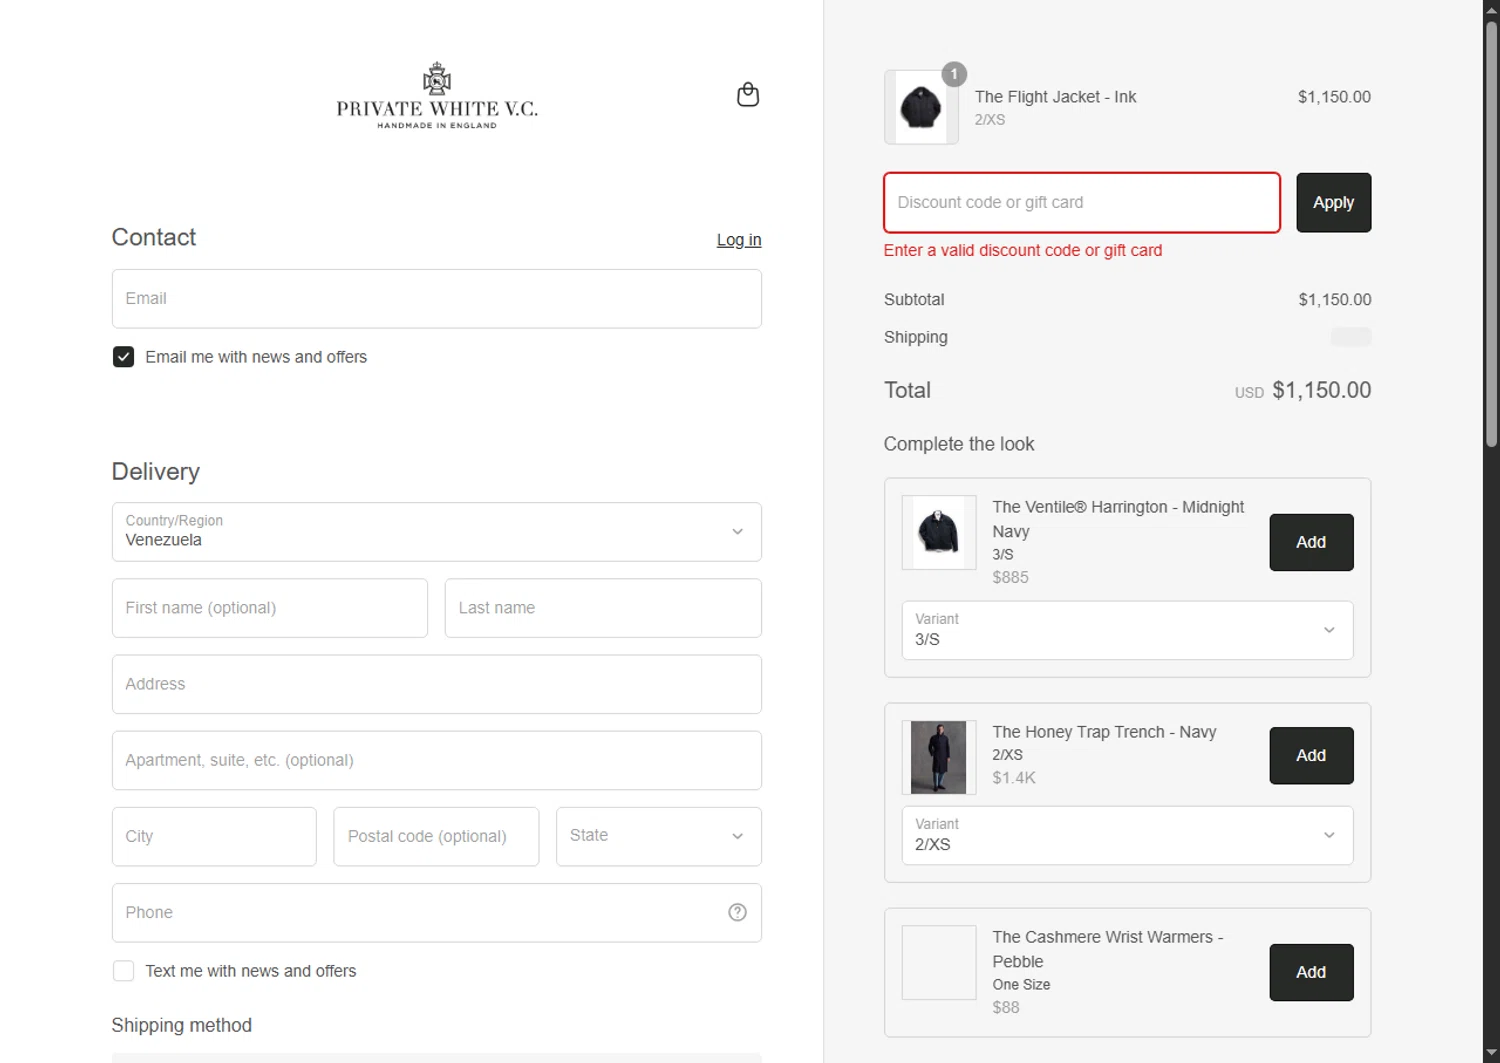The width and height of the screenshot is (1500, 1063).
Task: Click the Apartment, suite, etc. field
Action: (x=437, y=760)
